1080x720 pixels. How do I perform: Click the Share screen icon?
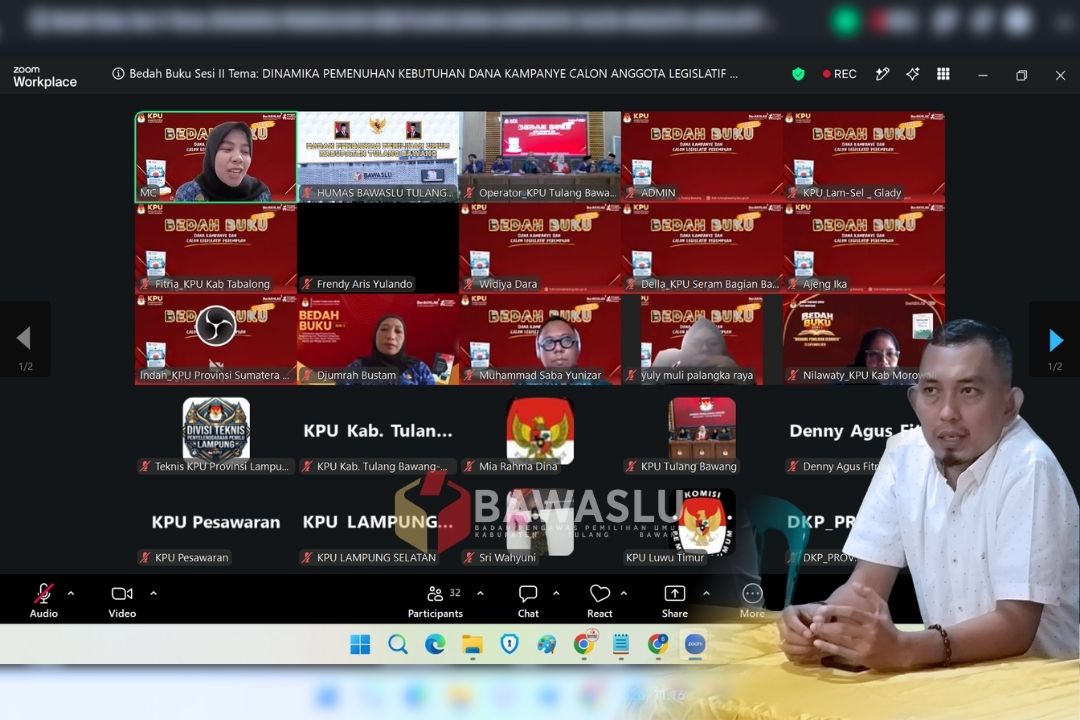(x=674, y=600)
